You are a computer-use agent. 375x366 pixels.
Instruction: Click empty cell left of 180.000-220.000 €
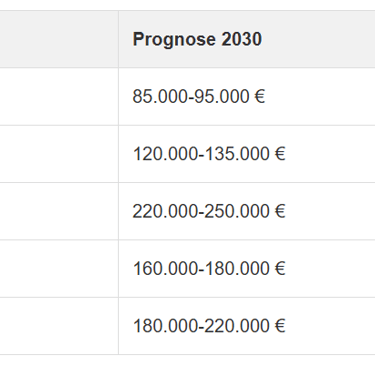click(59, 326)
